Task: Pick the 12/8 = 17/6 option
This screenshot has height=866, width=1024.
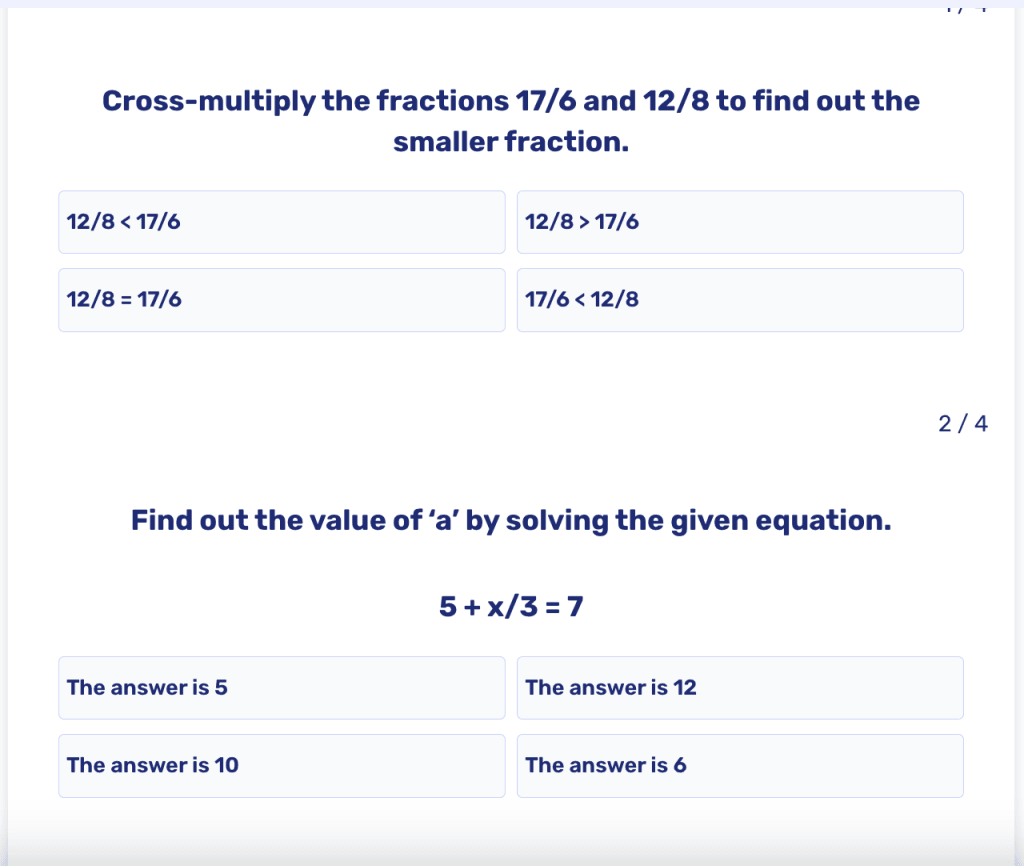Action: coord(281,300)
